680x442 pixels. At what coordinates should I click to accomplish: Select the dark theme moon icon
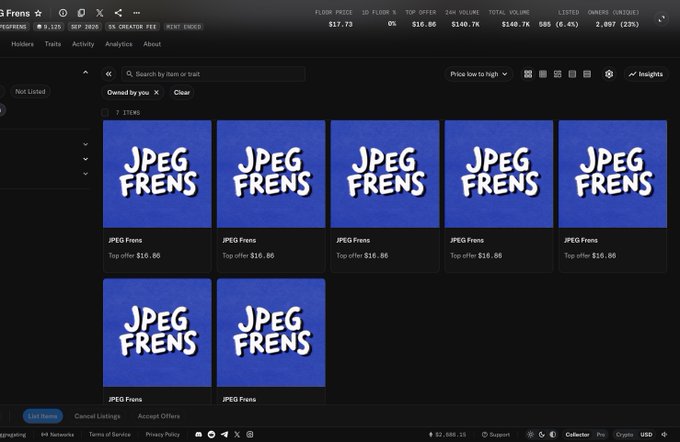[541, 434]
